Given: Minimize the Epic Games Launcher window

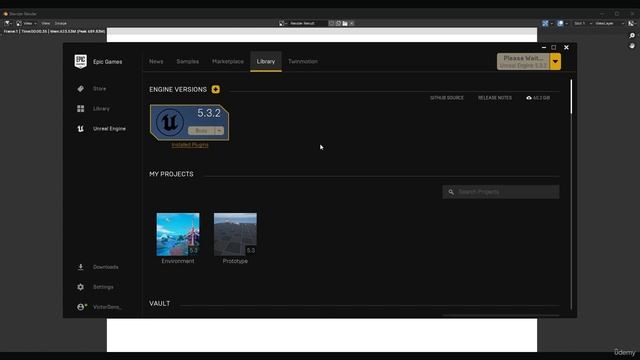Looking at the screenshot, I should pos(544,47).
